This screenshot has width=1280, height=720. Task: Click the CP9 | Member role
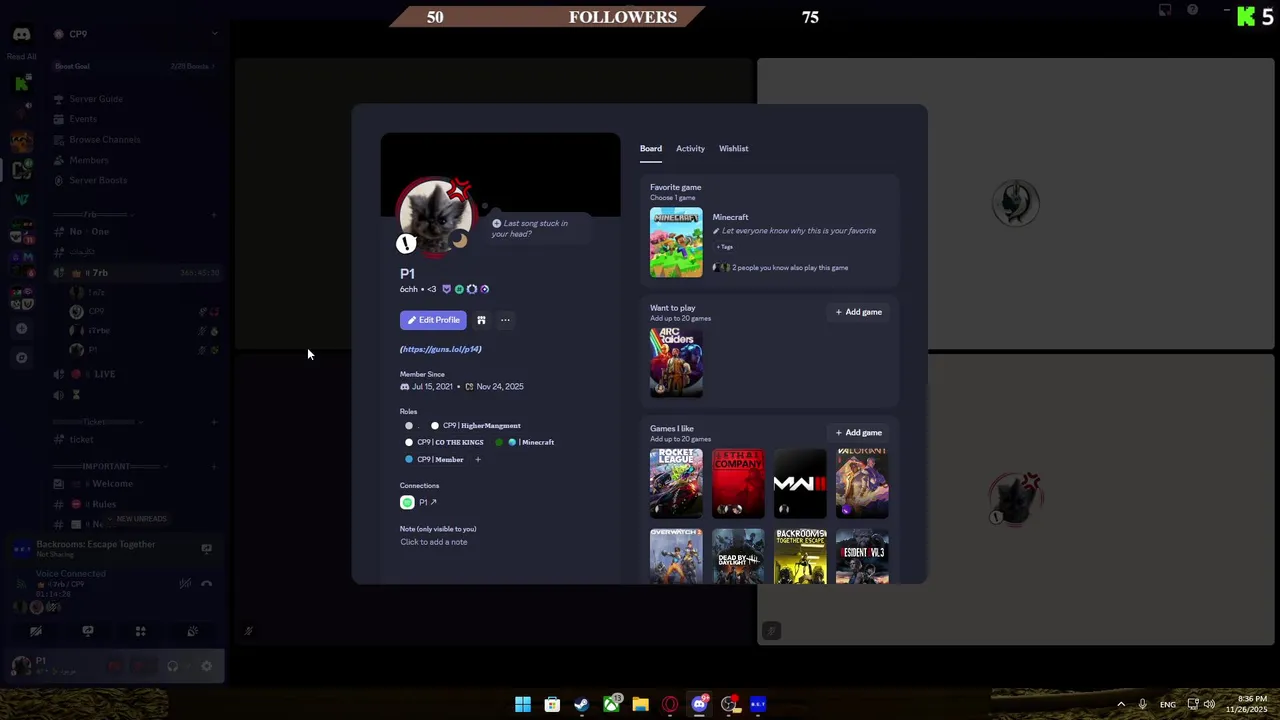(x=434, y=460)
